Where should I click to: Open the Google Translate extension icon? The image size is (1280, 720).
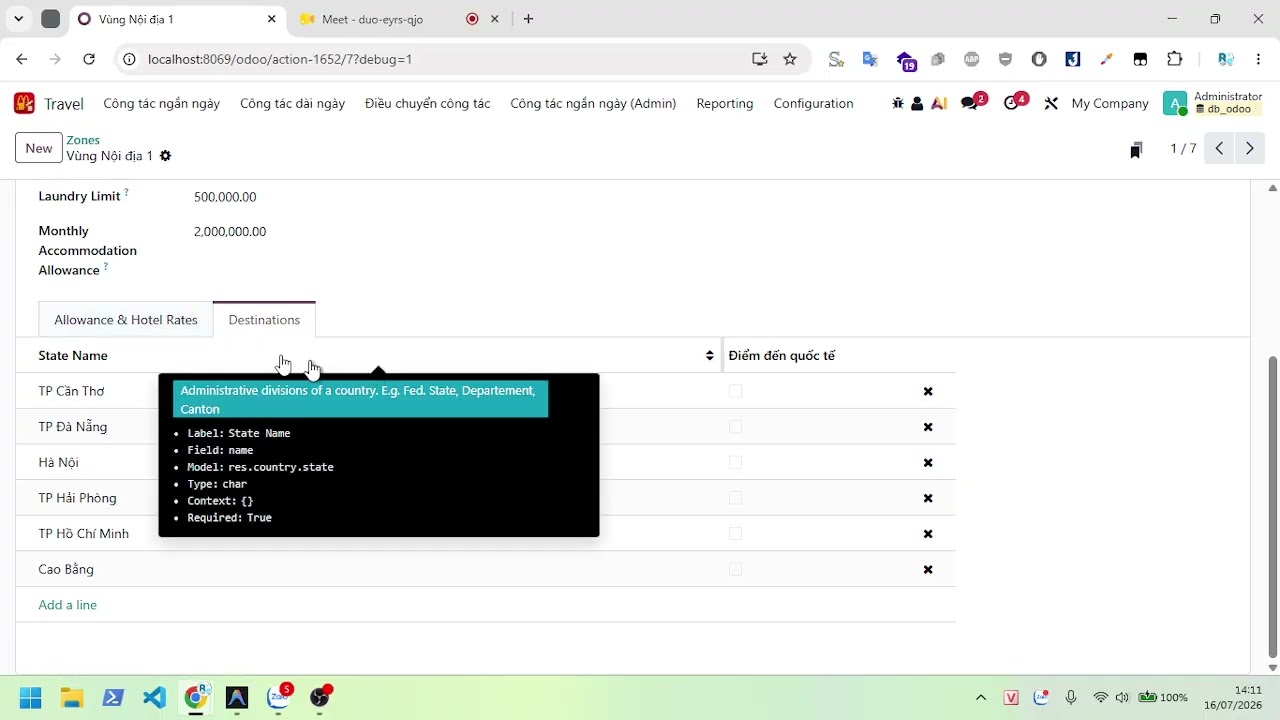[x=870, y=59]
